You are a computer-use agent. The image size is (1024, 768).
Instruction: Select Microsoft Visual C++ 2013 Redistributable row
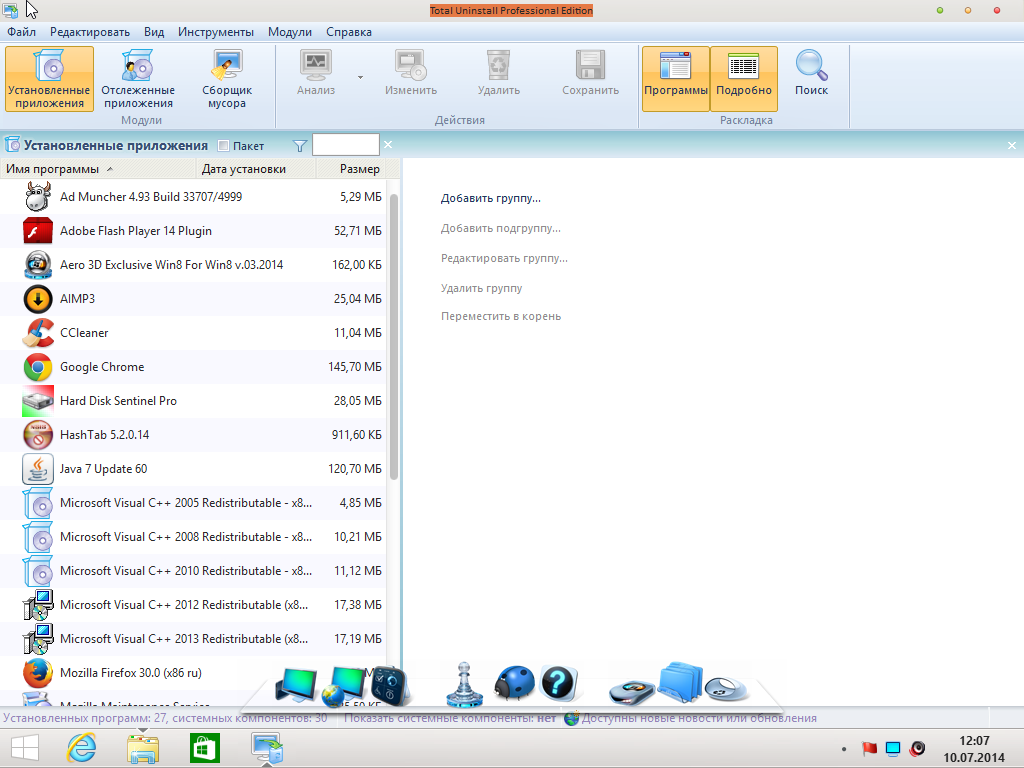[x=193, y=639]
